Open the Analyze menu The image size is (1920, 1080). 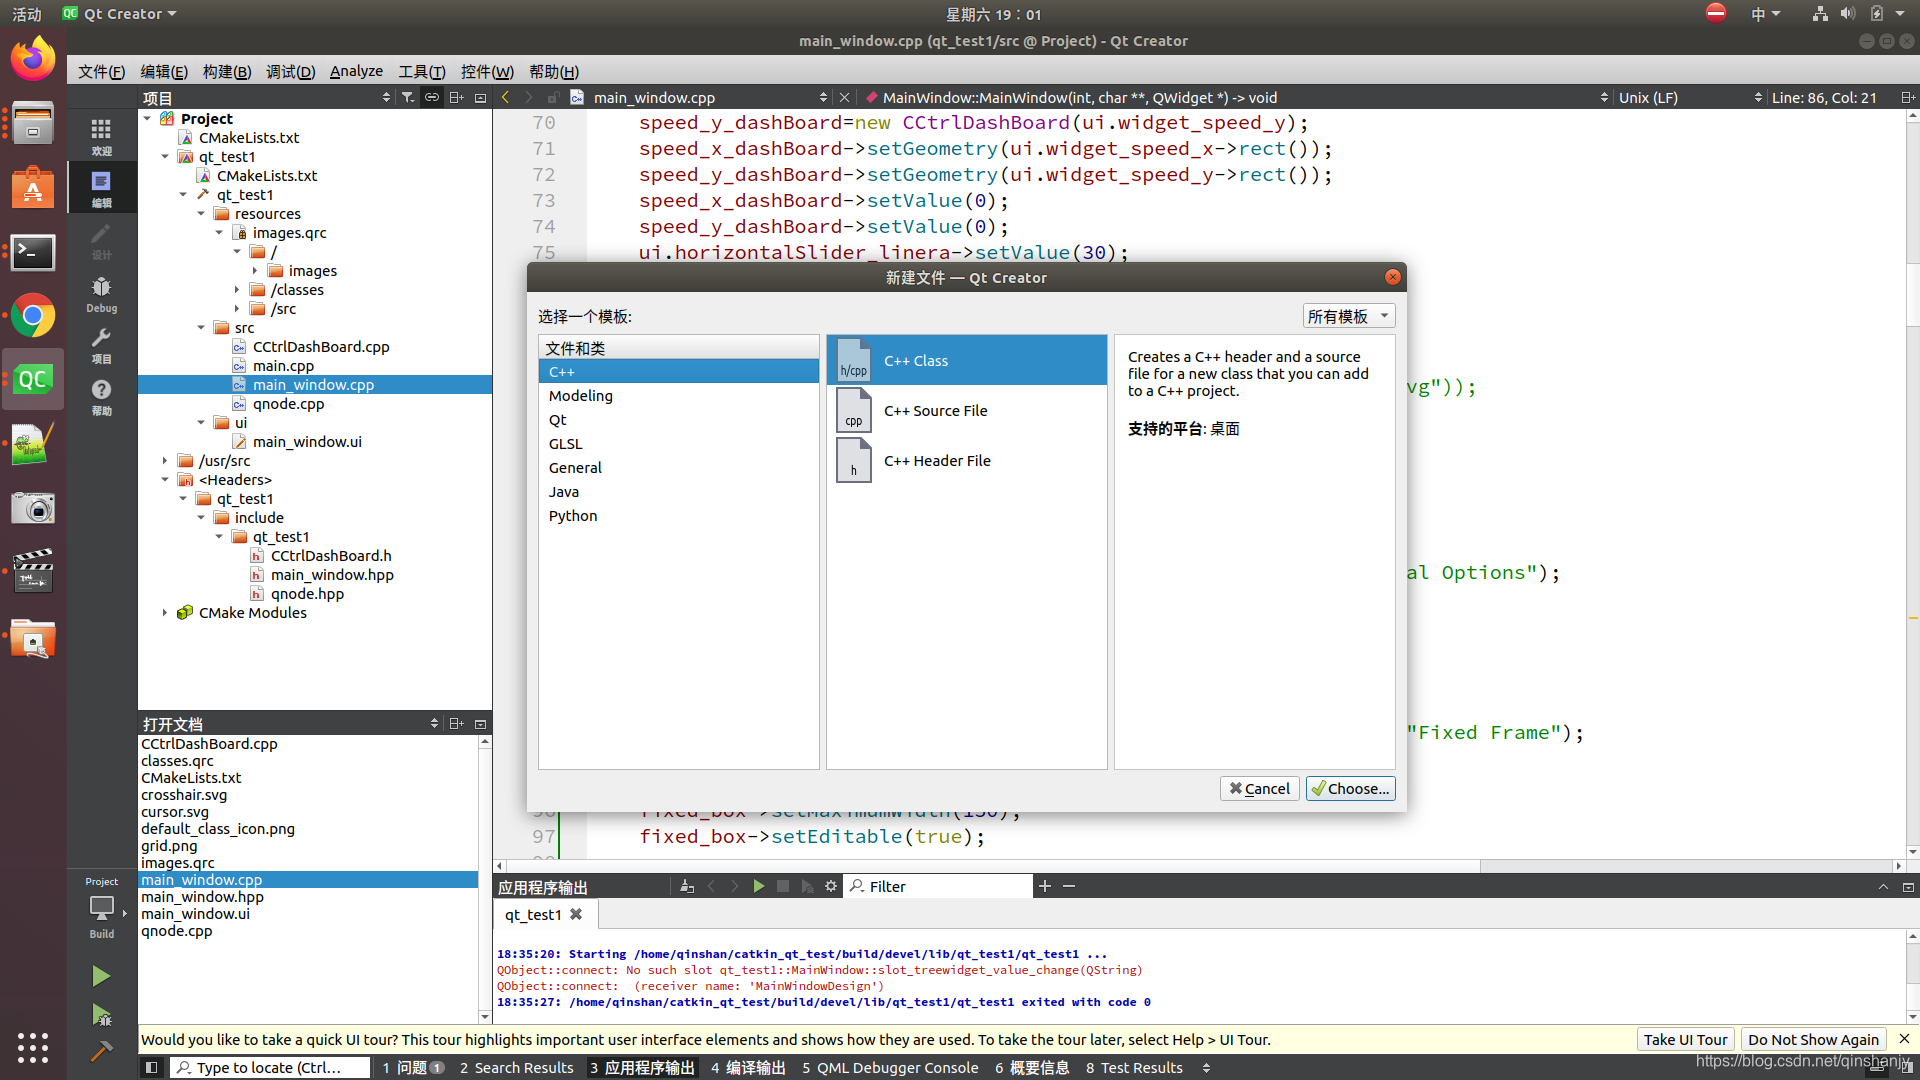(356, 71)
